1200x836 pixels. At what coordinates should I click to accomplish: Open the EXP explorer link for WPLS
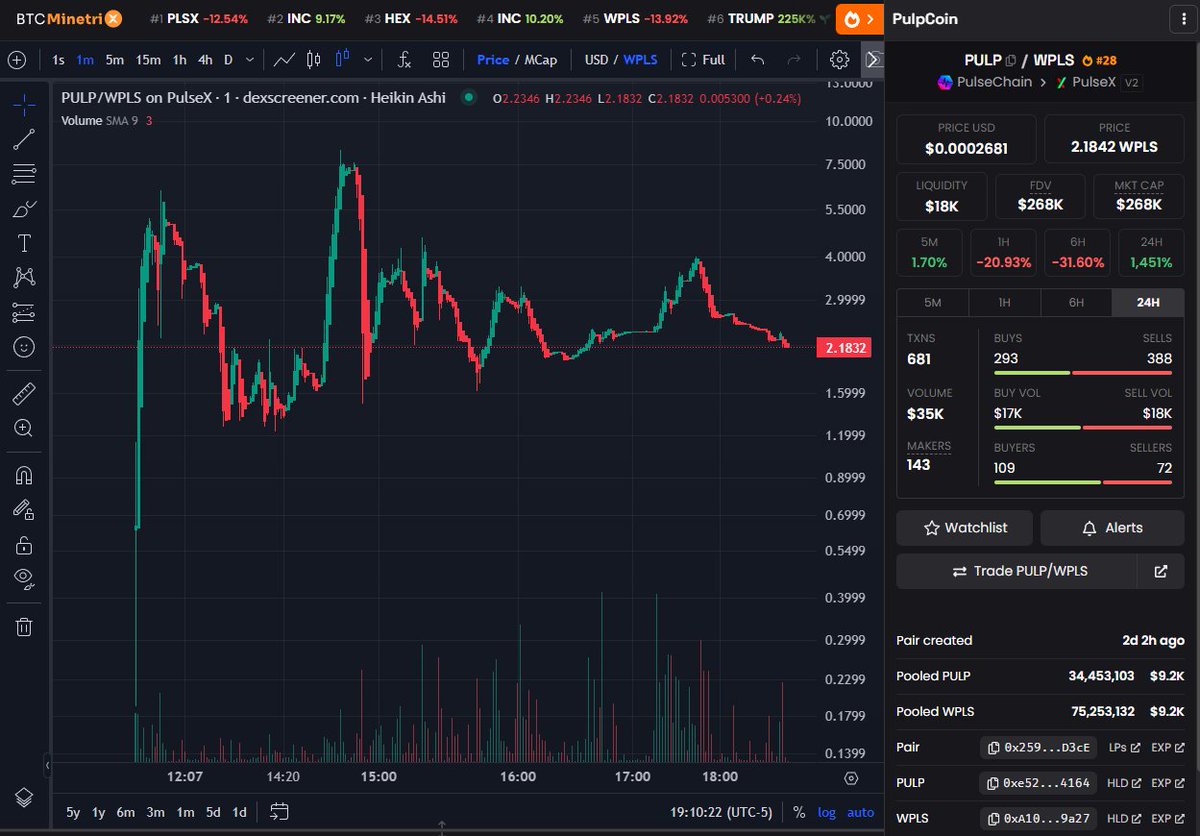pyautogui.click(x=1167, y=819)
